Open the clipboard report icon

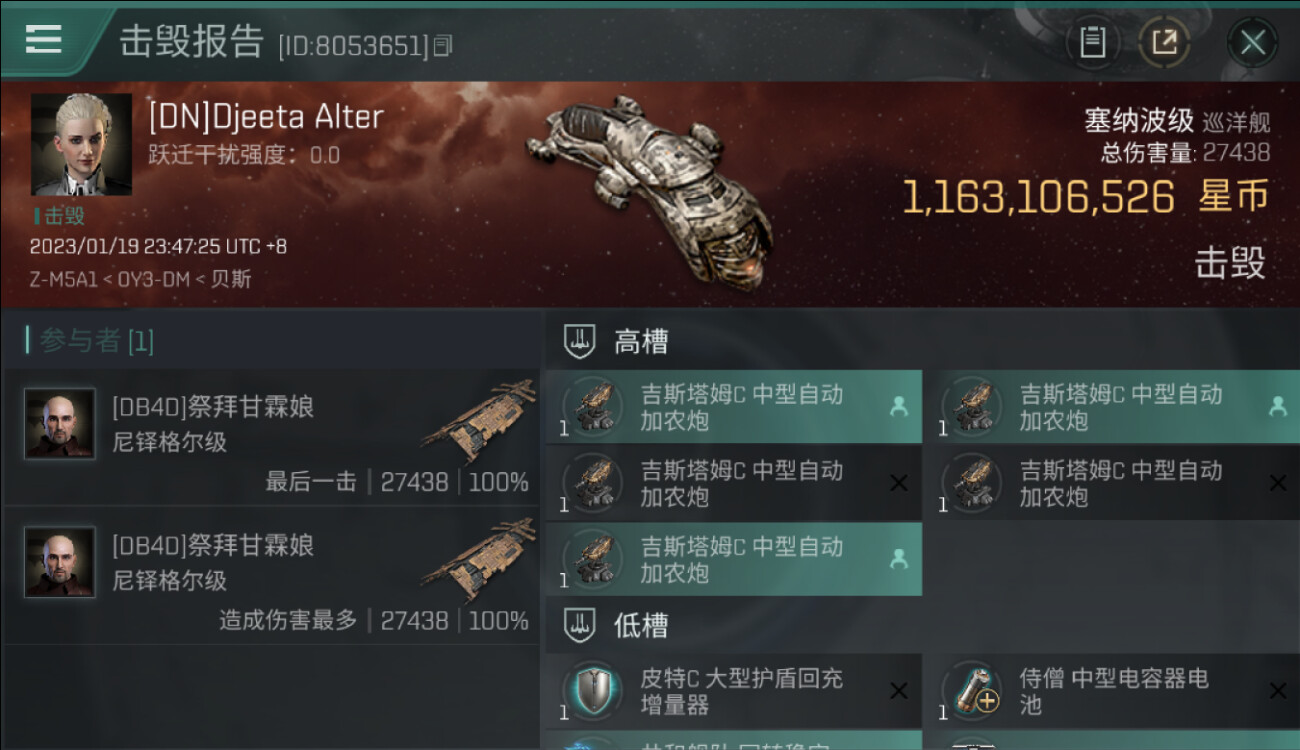(1092, 42)
